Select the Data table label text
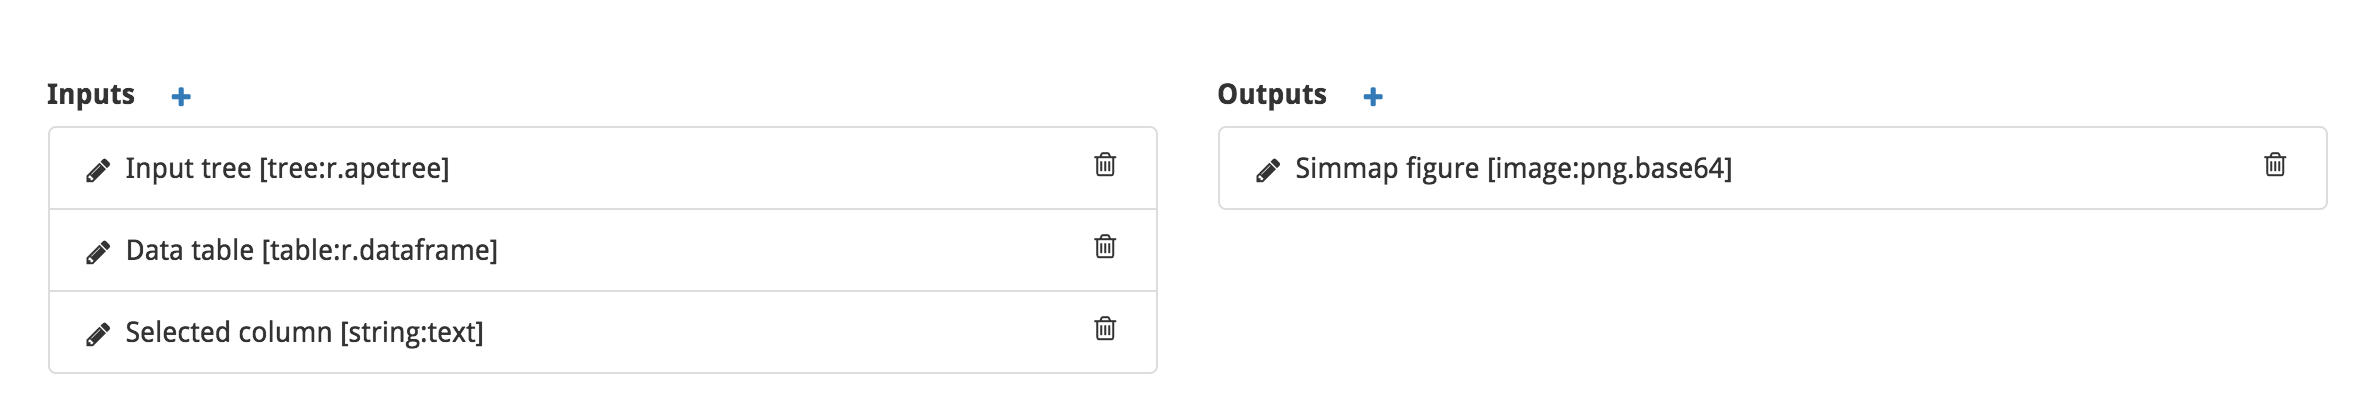The image size is (2372, 406). 190,250
